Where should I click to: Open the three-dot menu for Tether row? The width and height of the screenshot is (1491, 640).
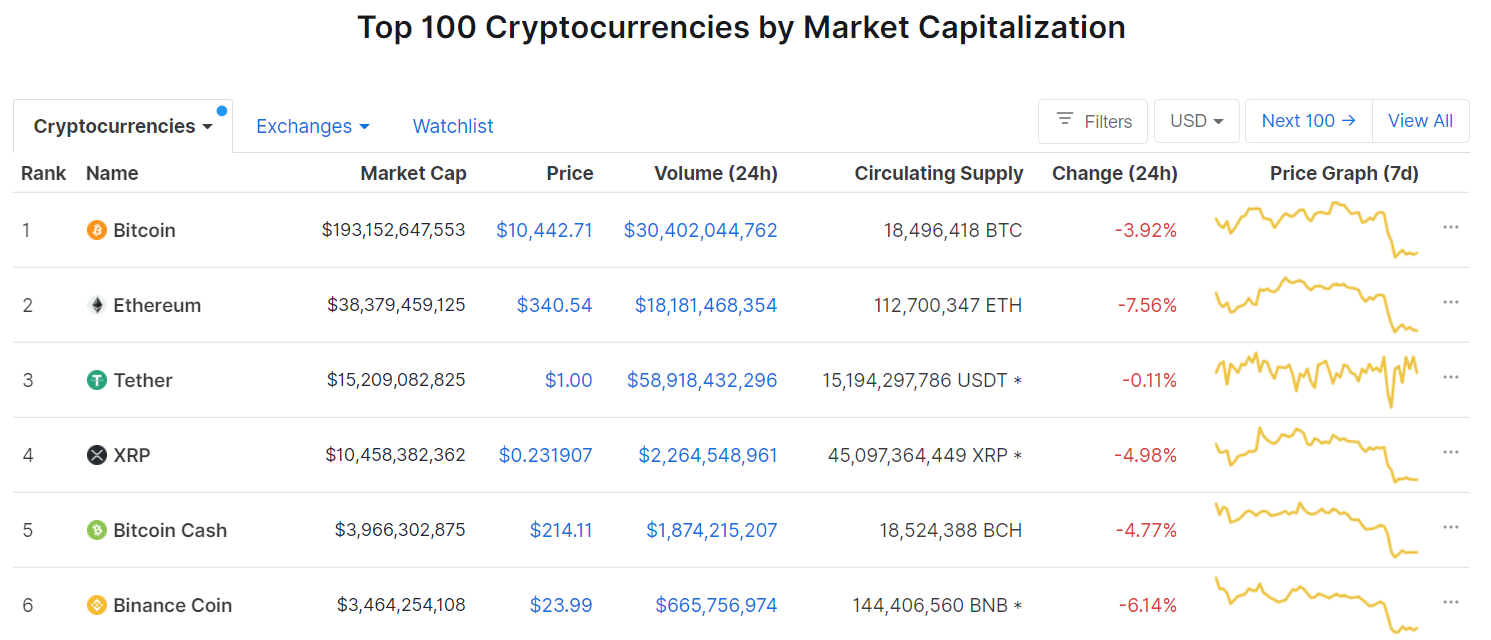point(1451,378)
